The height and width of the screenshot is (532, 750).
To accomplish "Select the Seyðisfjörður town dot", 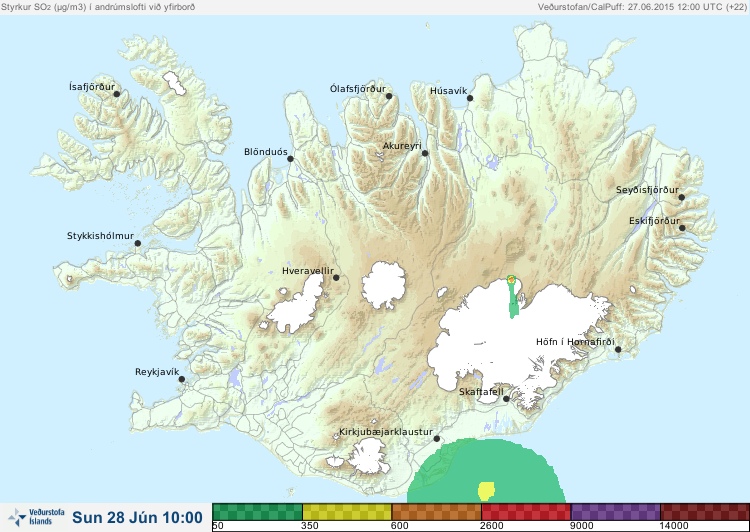I will point(682,197).
